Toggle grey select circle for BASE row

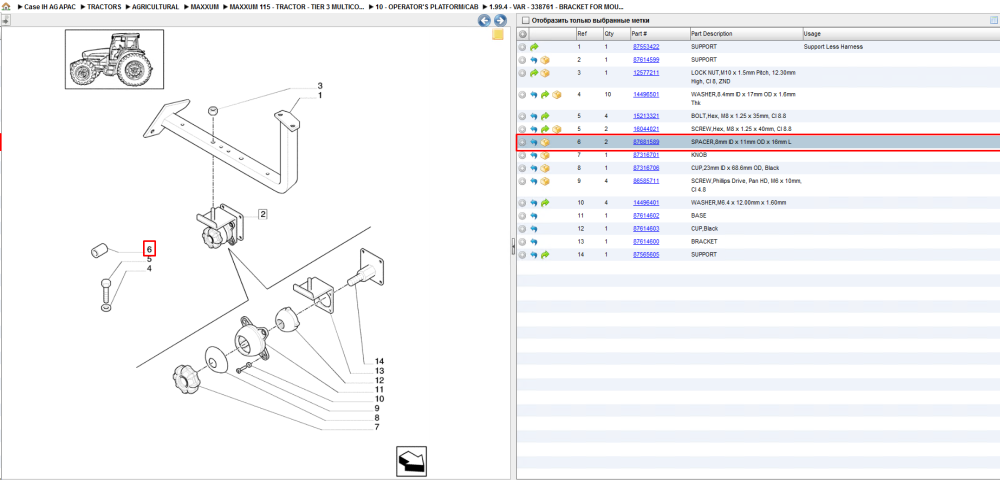522,215
